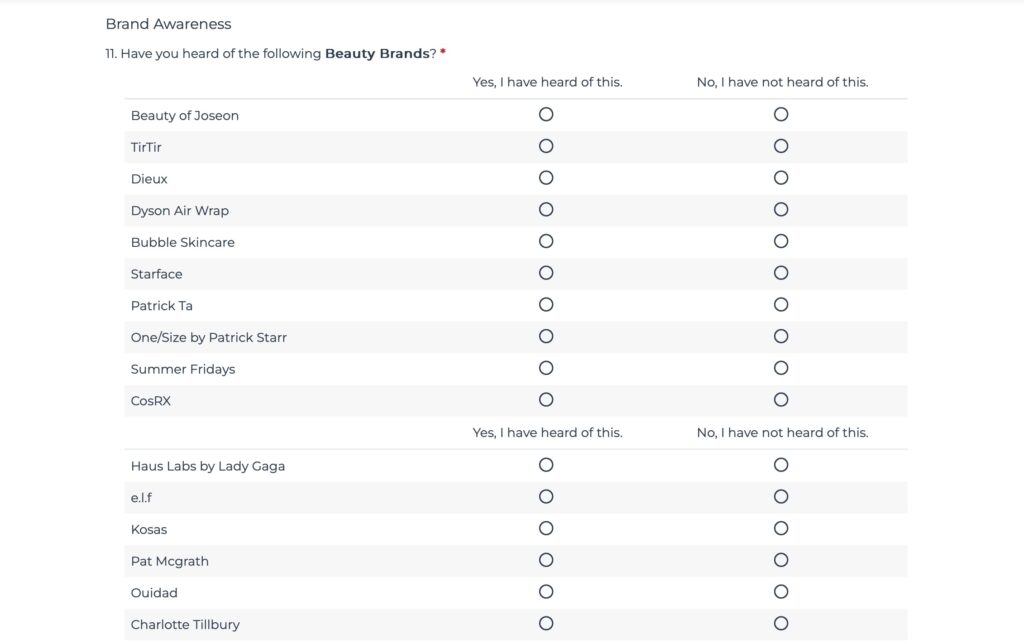This screenshot has width=1024, height=644.
Task: Mark TirTir as not heard of
Action: 781,146
